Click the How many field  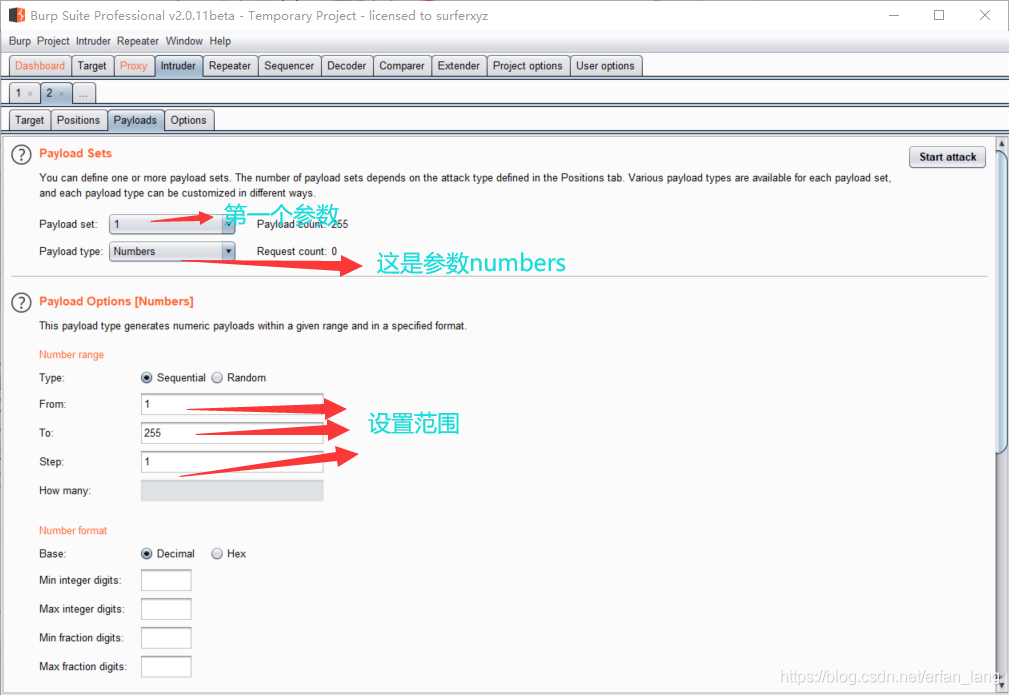click(x=232, y=490)
